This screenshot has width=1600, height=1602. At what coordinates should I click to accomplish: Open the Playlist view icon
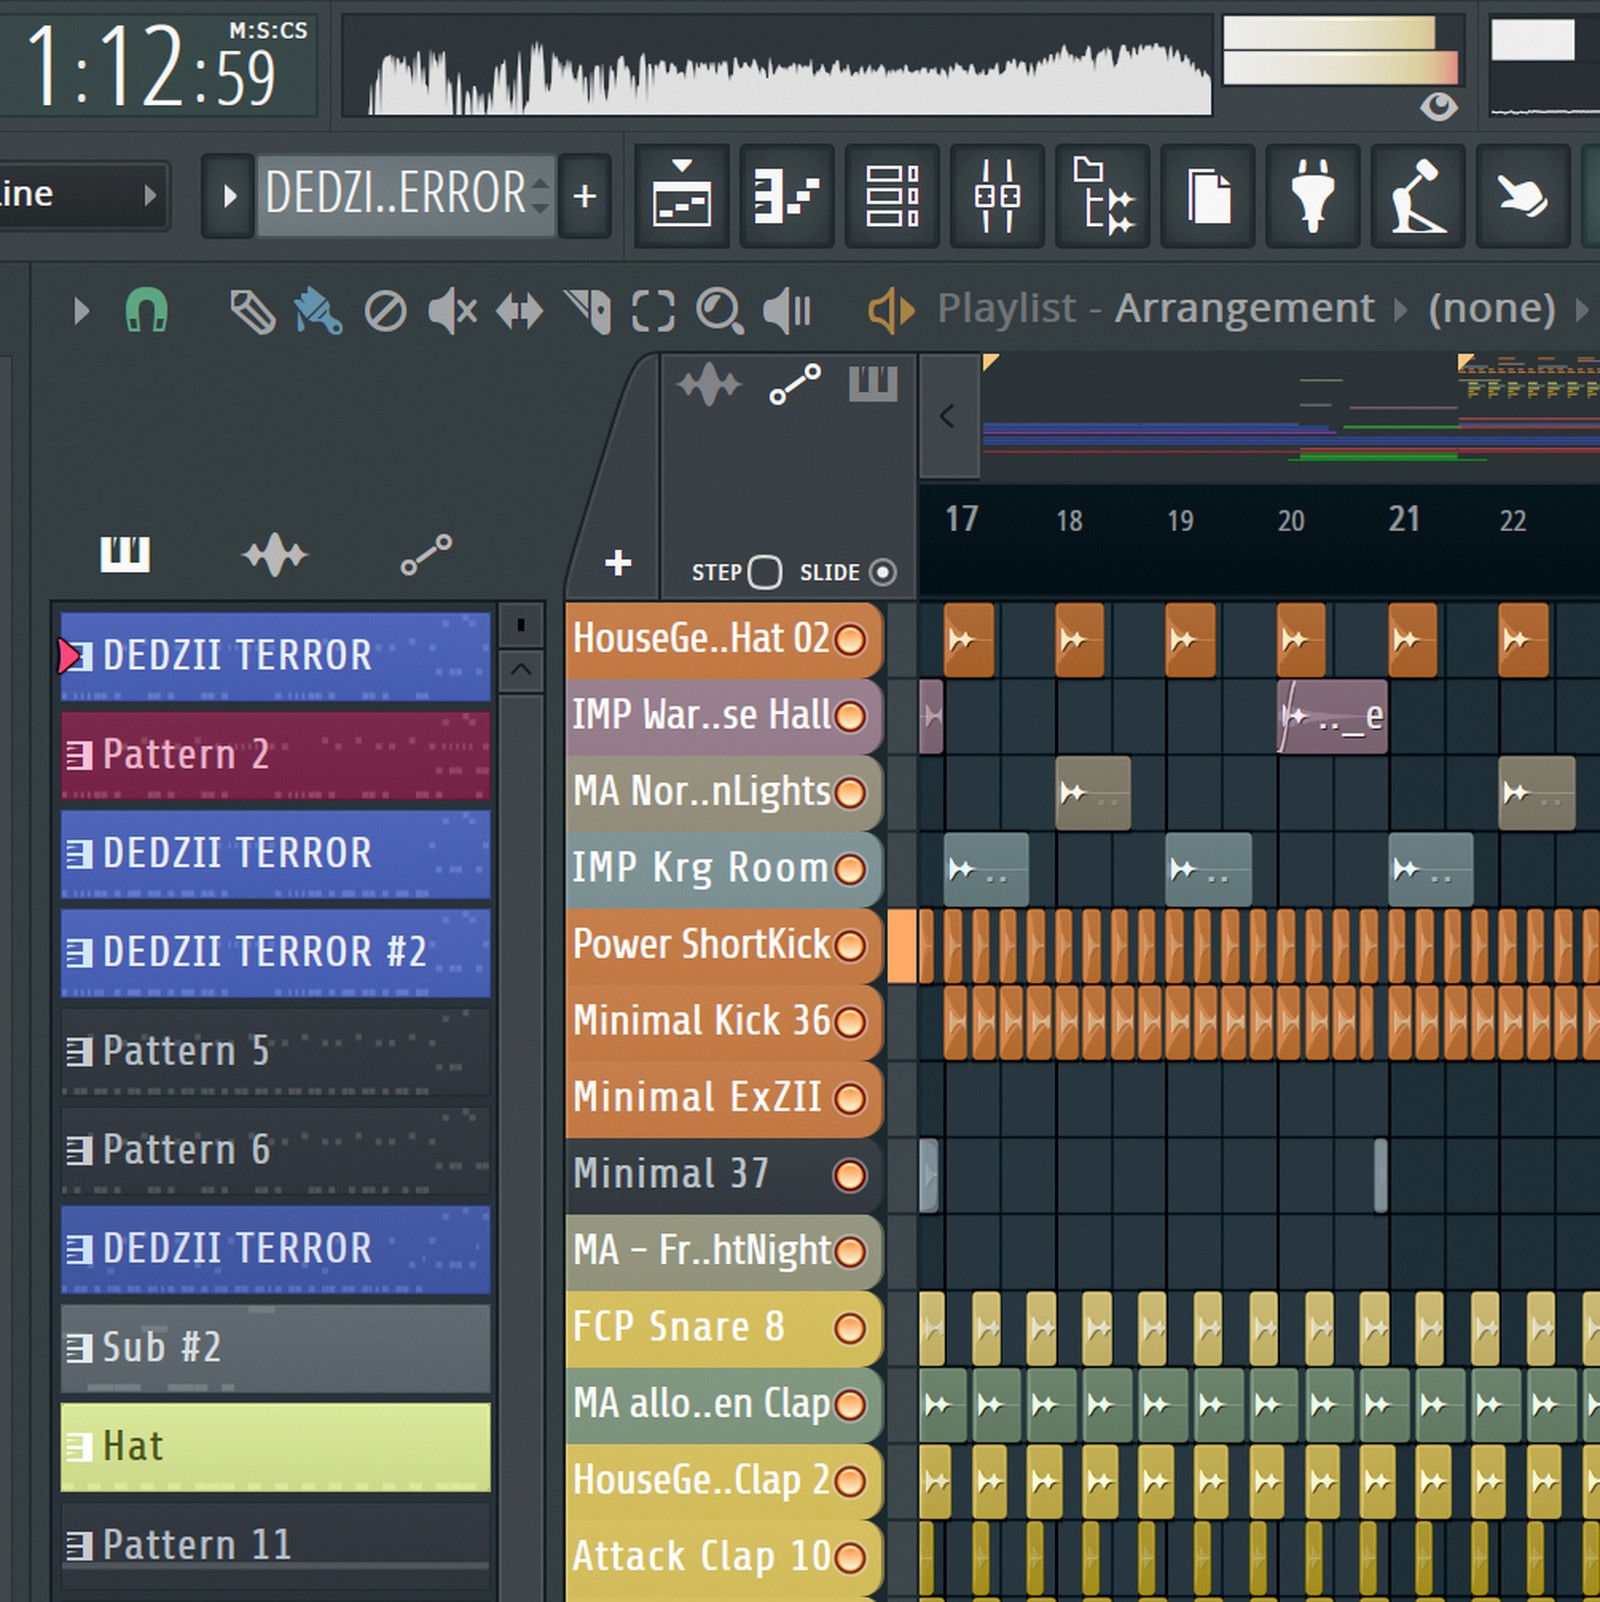(x=681, y=195)
